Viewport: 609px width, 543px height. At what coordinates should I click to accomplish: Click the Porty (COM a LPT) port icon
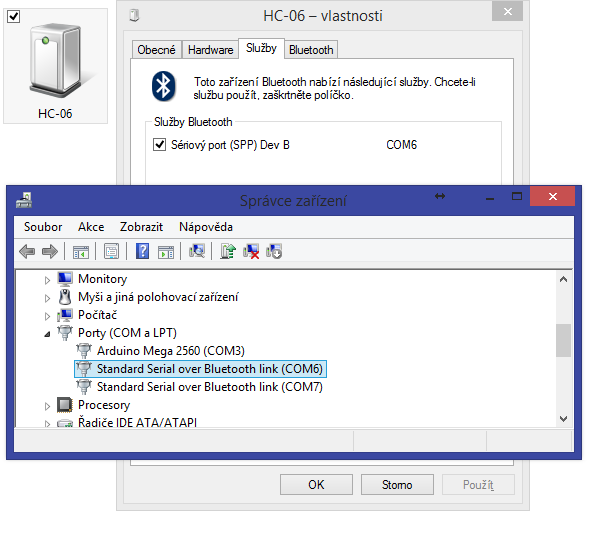point(65,333)
